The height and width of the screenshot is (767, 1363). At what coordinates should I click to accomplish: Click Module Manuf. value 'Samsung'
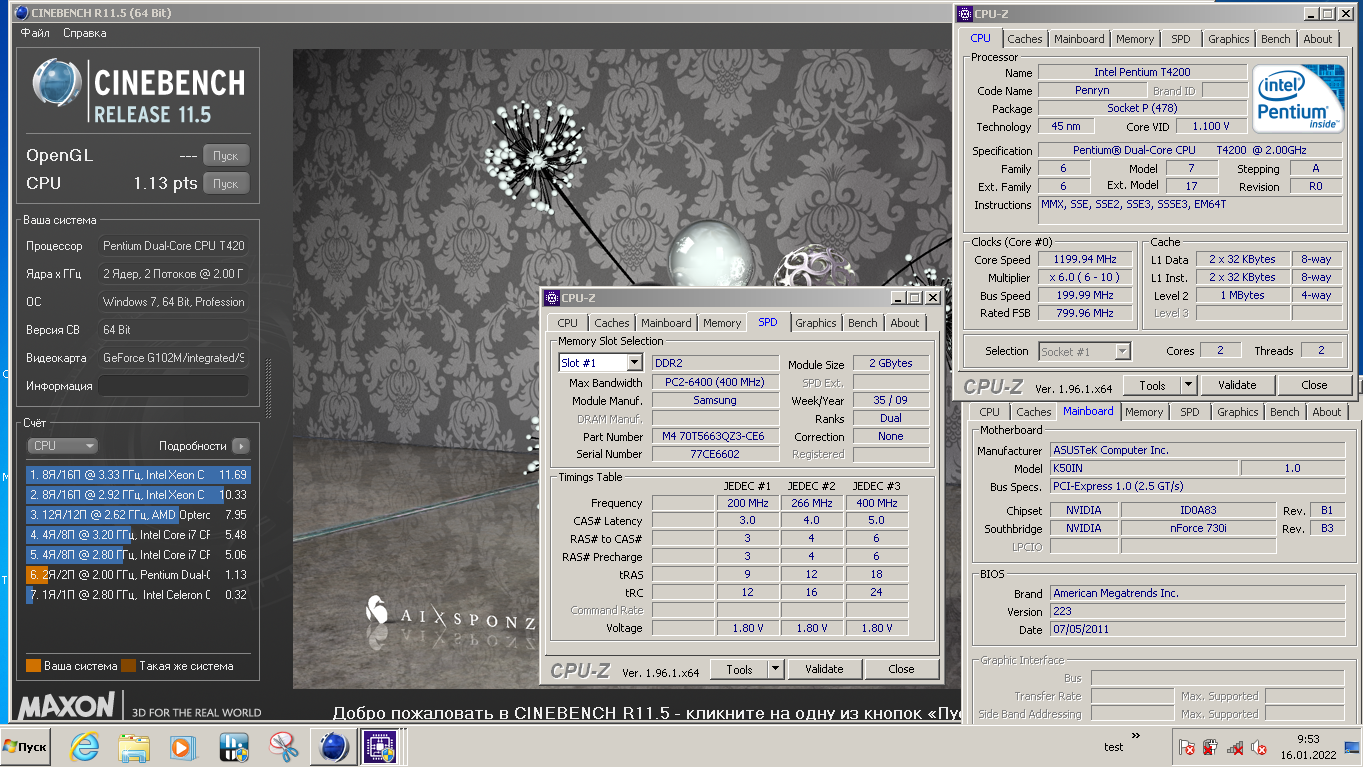[715, 400]
